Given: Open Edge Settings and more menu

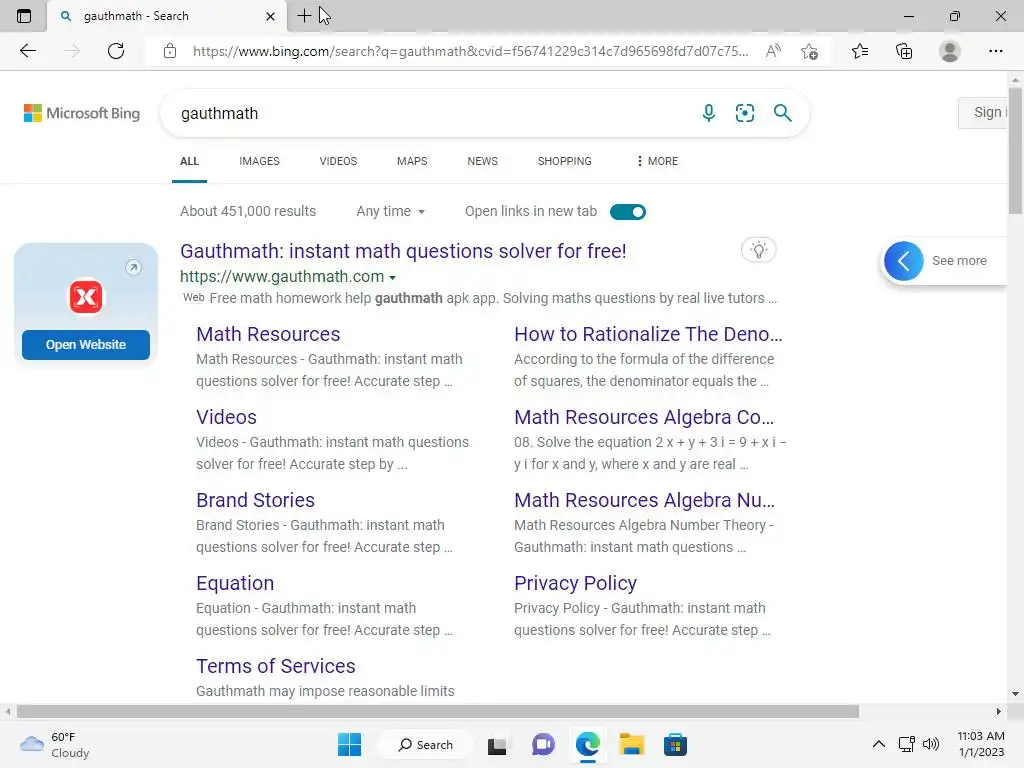Looking at the screenshot, I should (995, 51).
